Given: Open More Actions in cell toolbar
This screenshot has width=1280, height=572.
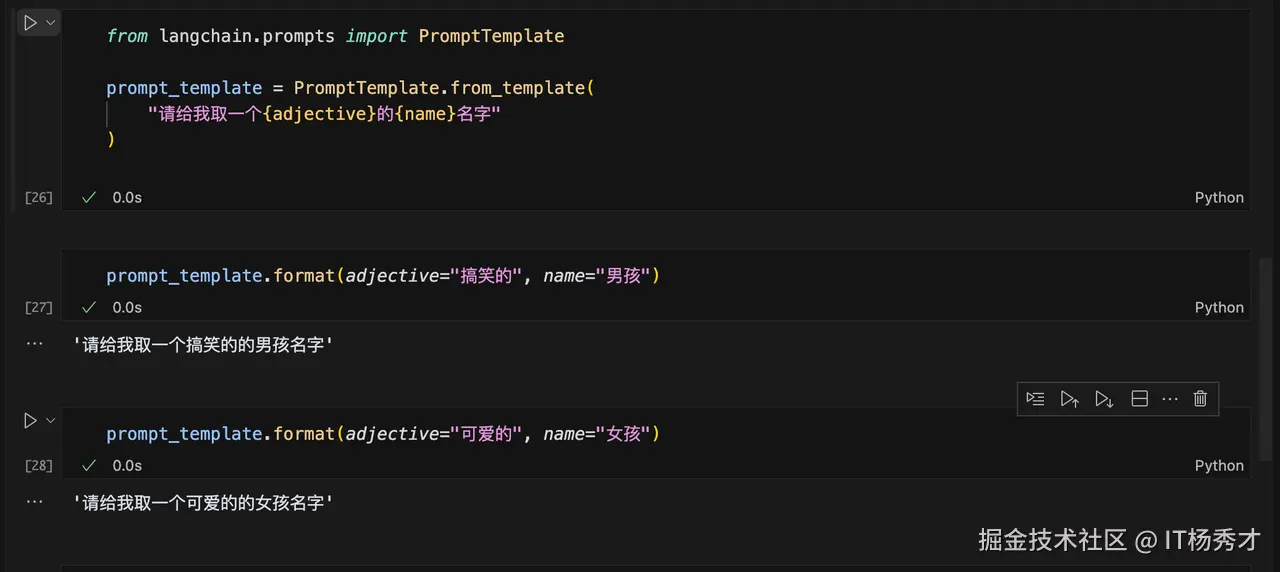Looking at the screenshot, I should (1170, 399).
